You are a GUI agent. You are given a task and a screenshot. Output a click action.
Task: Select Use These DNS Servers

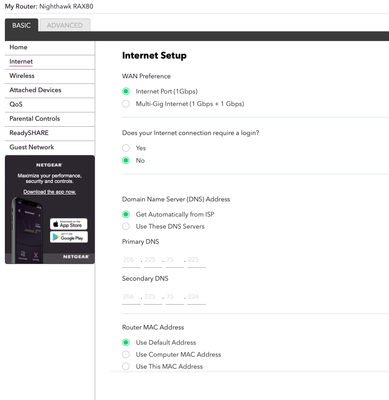coord(126,227)
